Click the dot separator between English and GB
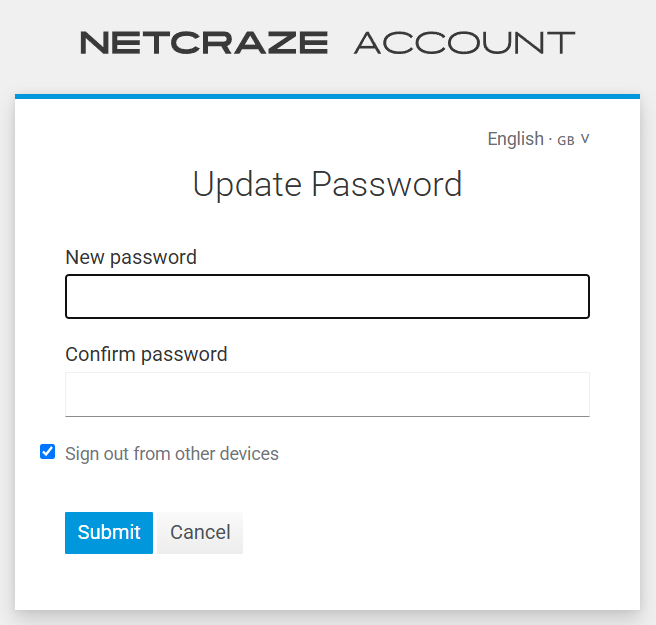The image size is (656, 625). [550, 139]
